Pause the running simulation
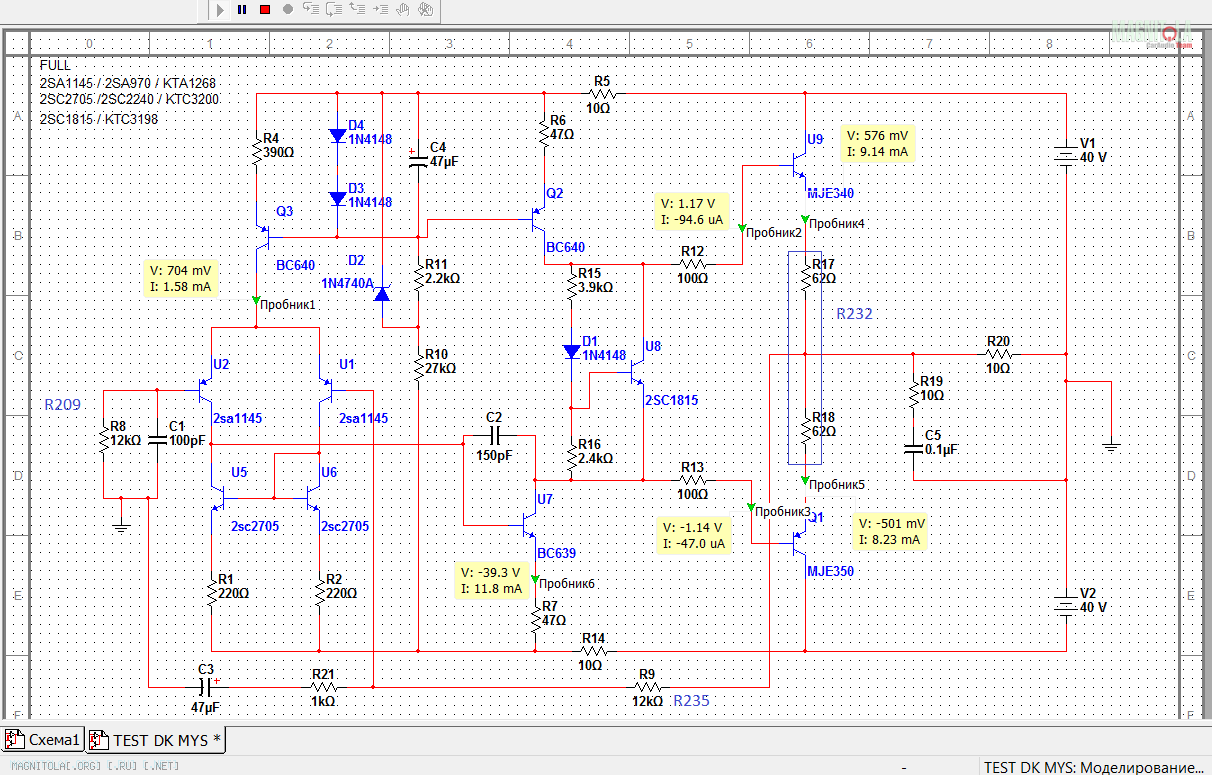Viewport: 1212px width, 775px height. click(x=242, y=9)
